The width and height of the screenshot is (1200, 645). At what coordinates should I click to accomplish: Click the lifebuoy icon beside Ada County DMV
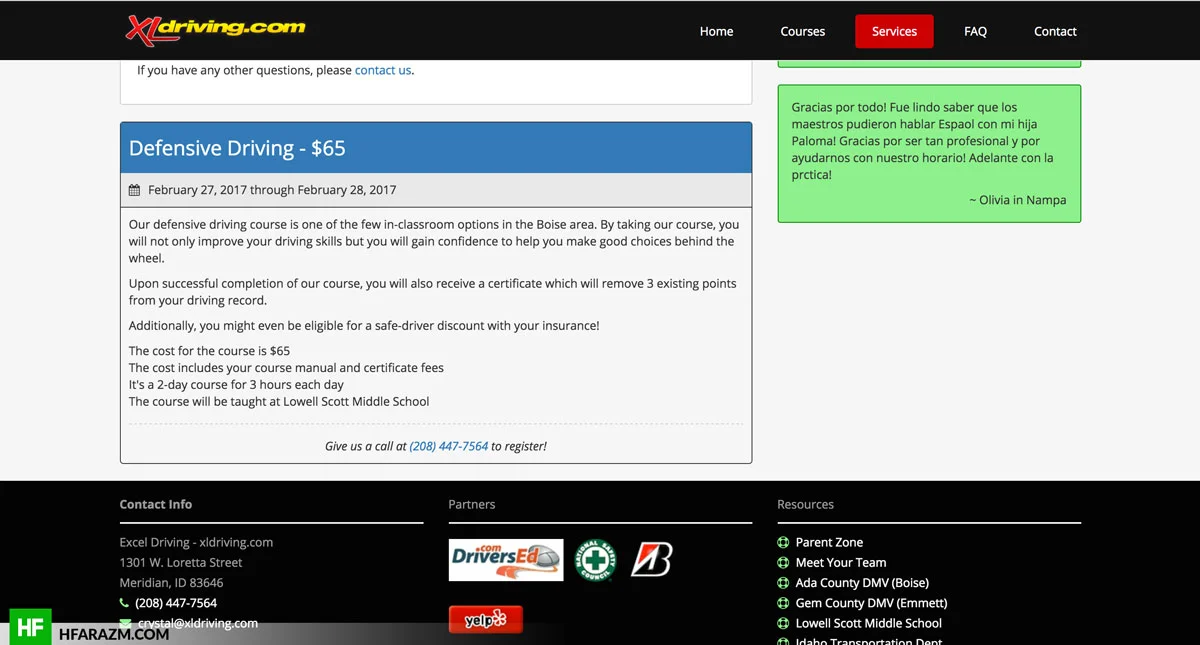tap(784, 583)
